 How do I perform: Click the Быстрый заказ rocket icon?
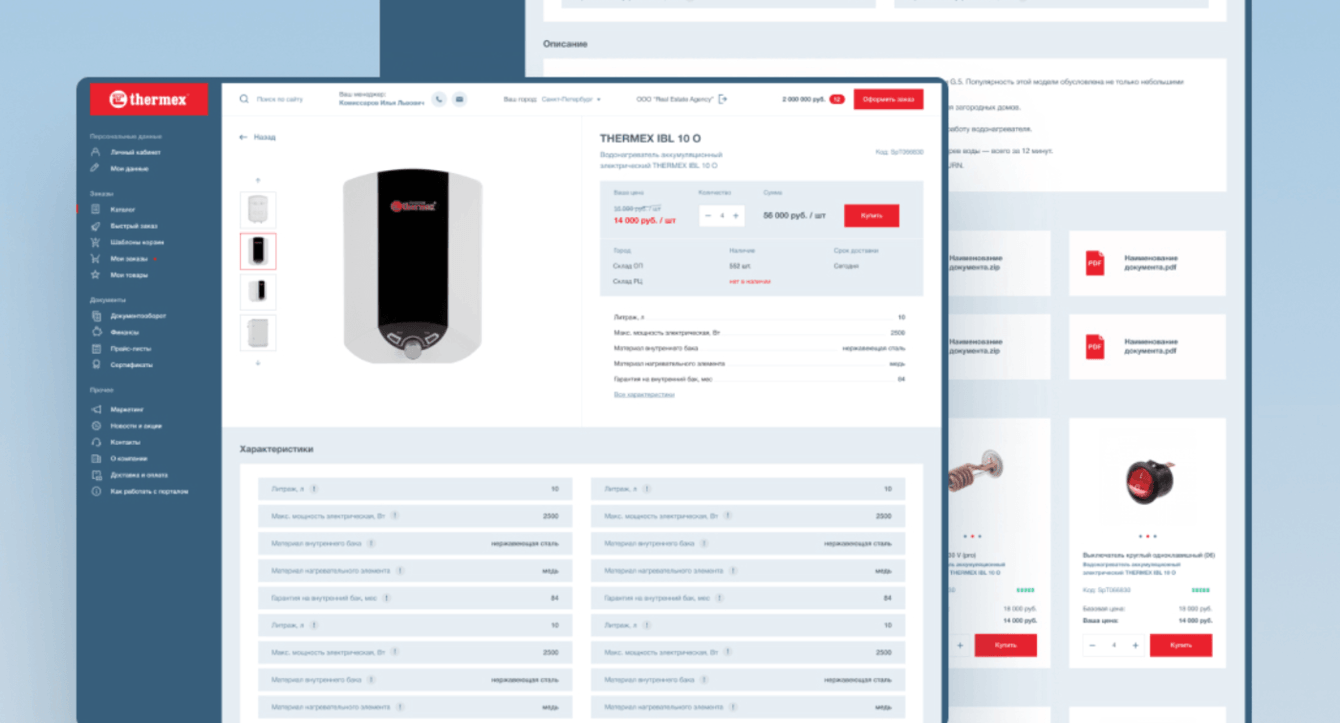[x=96, y=226]
